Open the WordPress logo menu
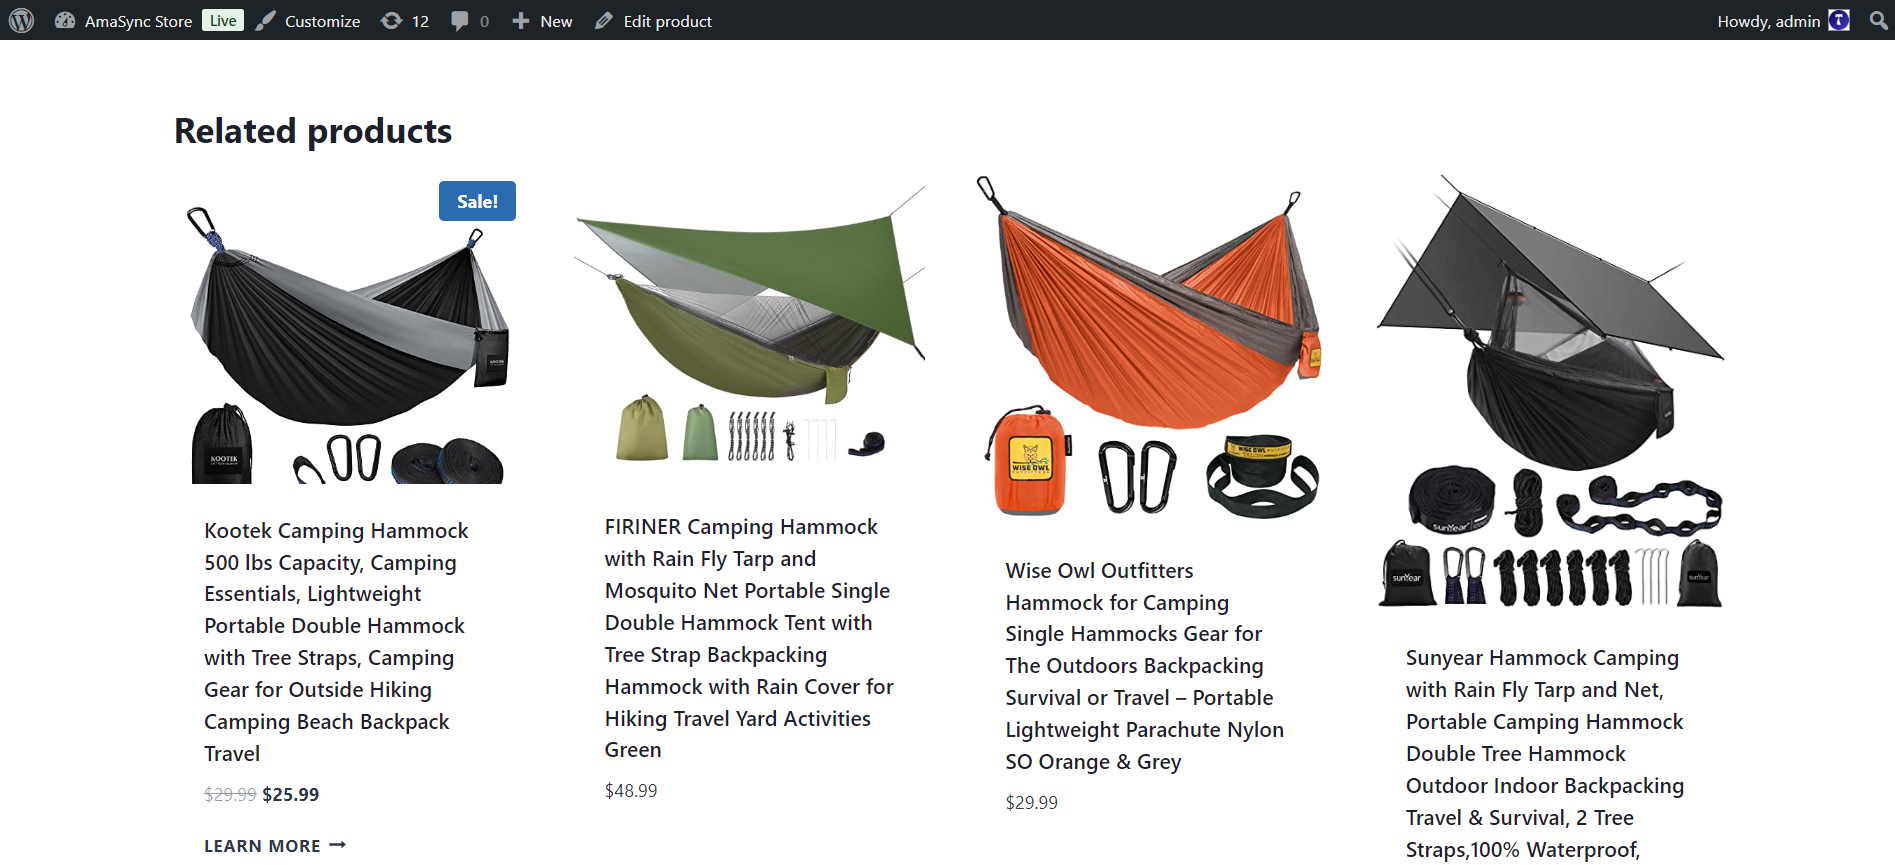1895x865 pixels. [x=22, y=20]
